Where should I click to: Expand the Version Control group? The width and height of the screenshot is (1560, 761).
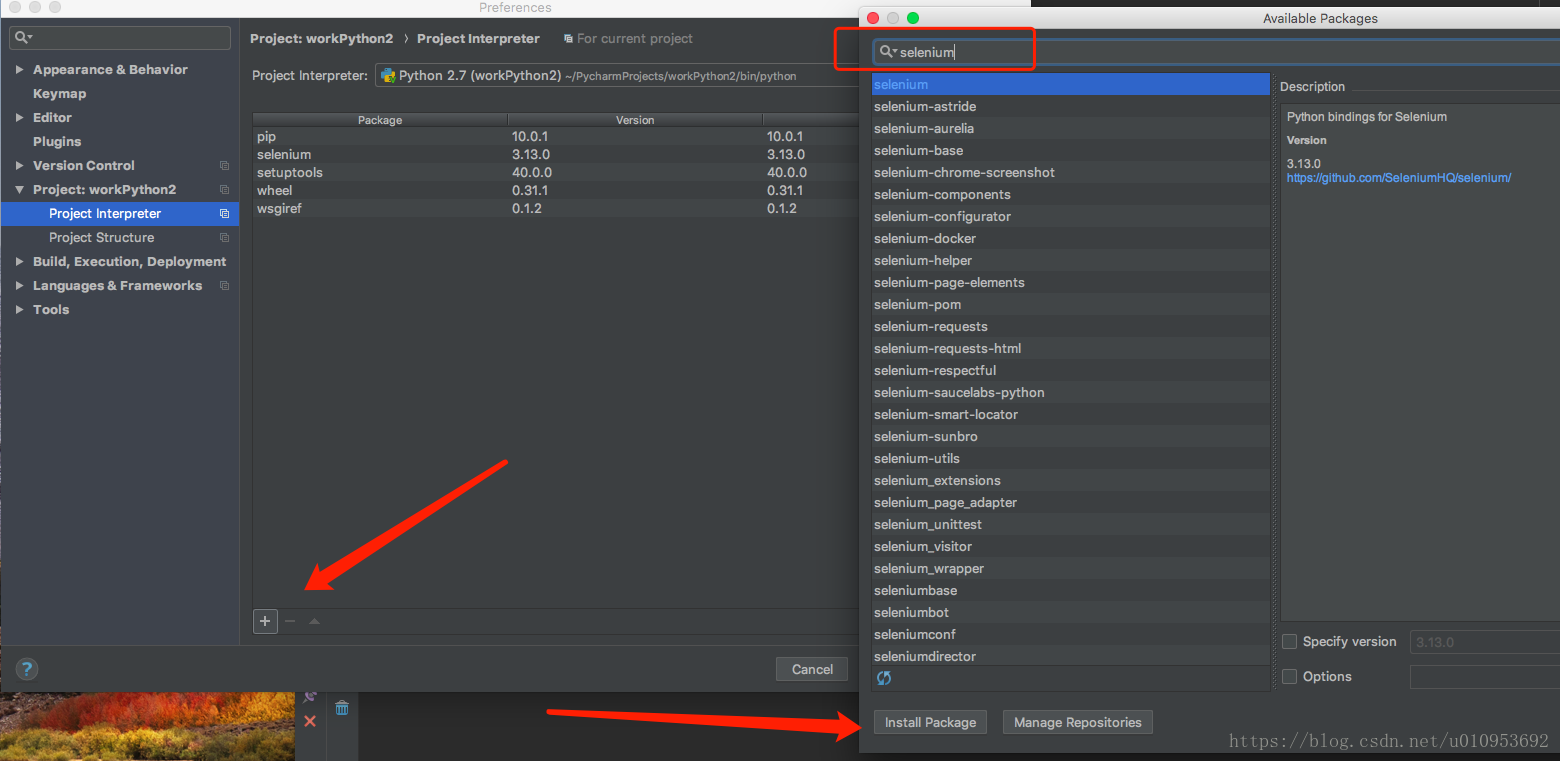(20, 166)
